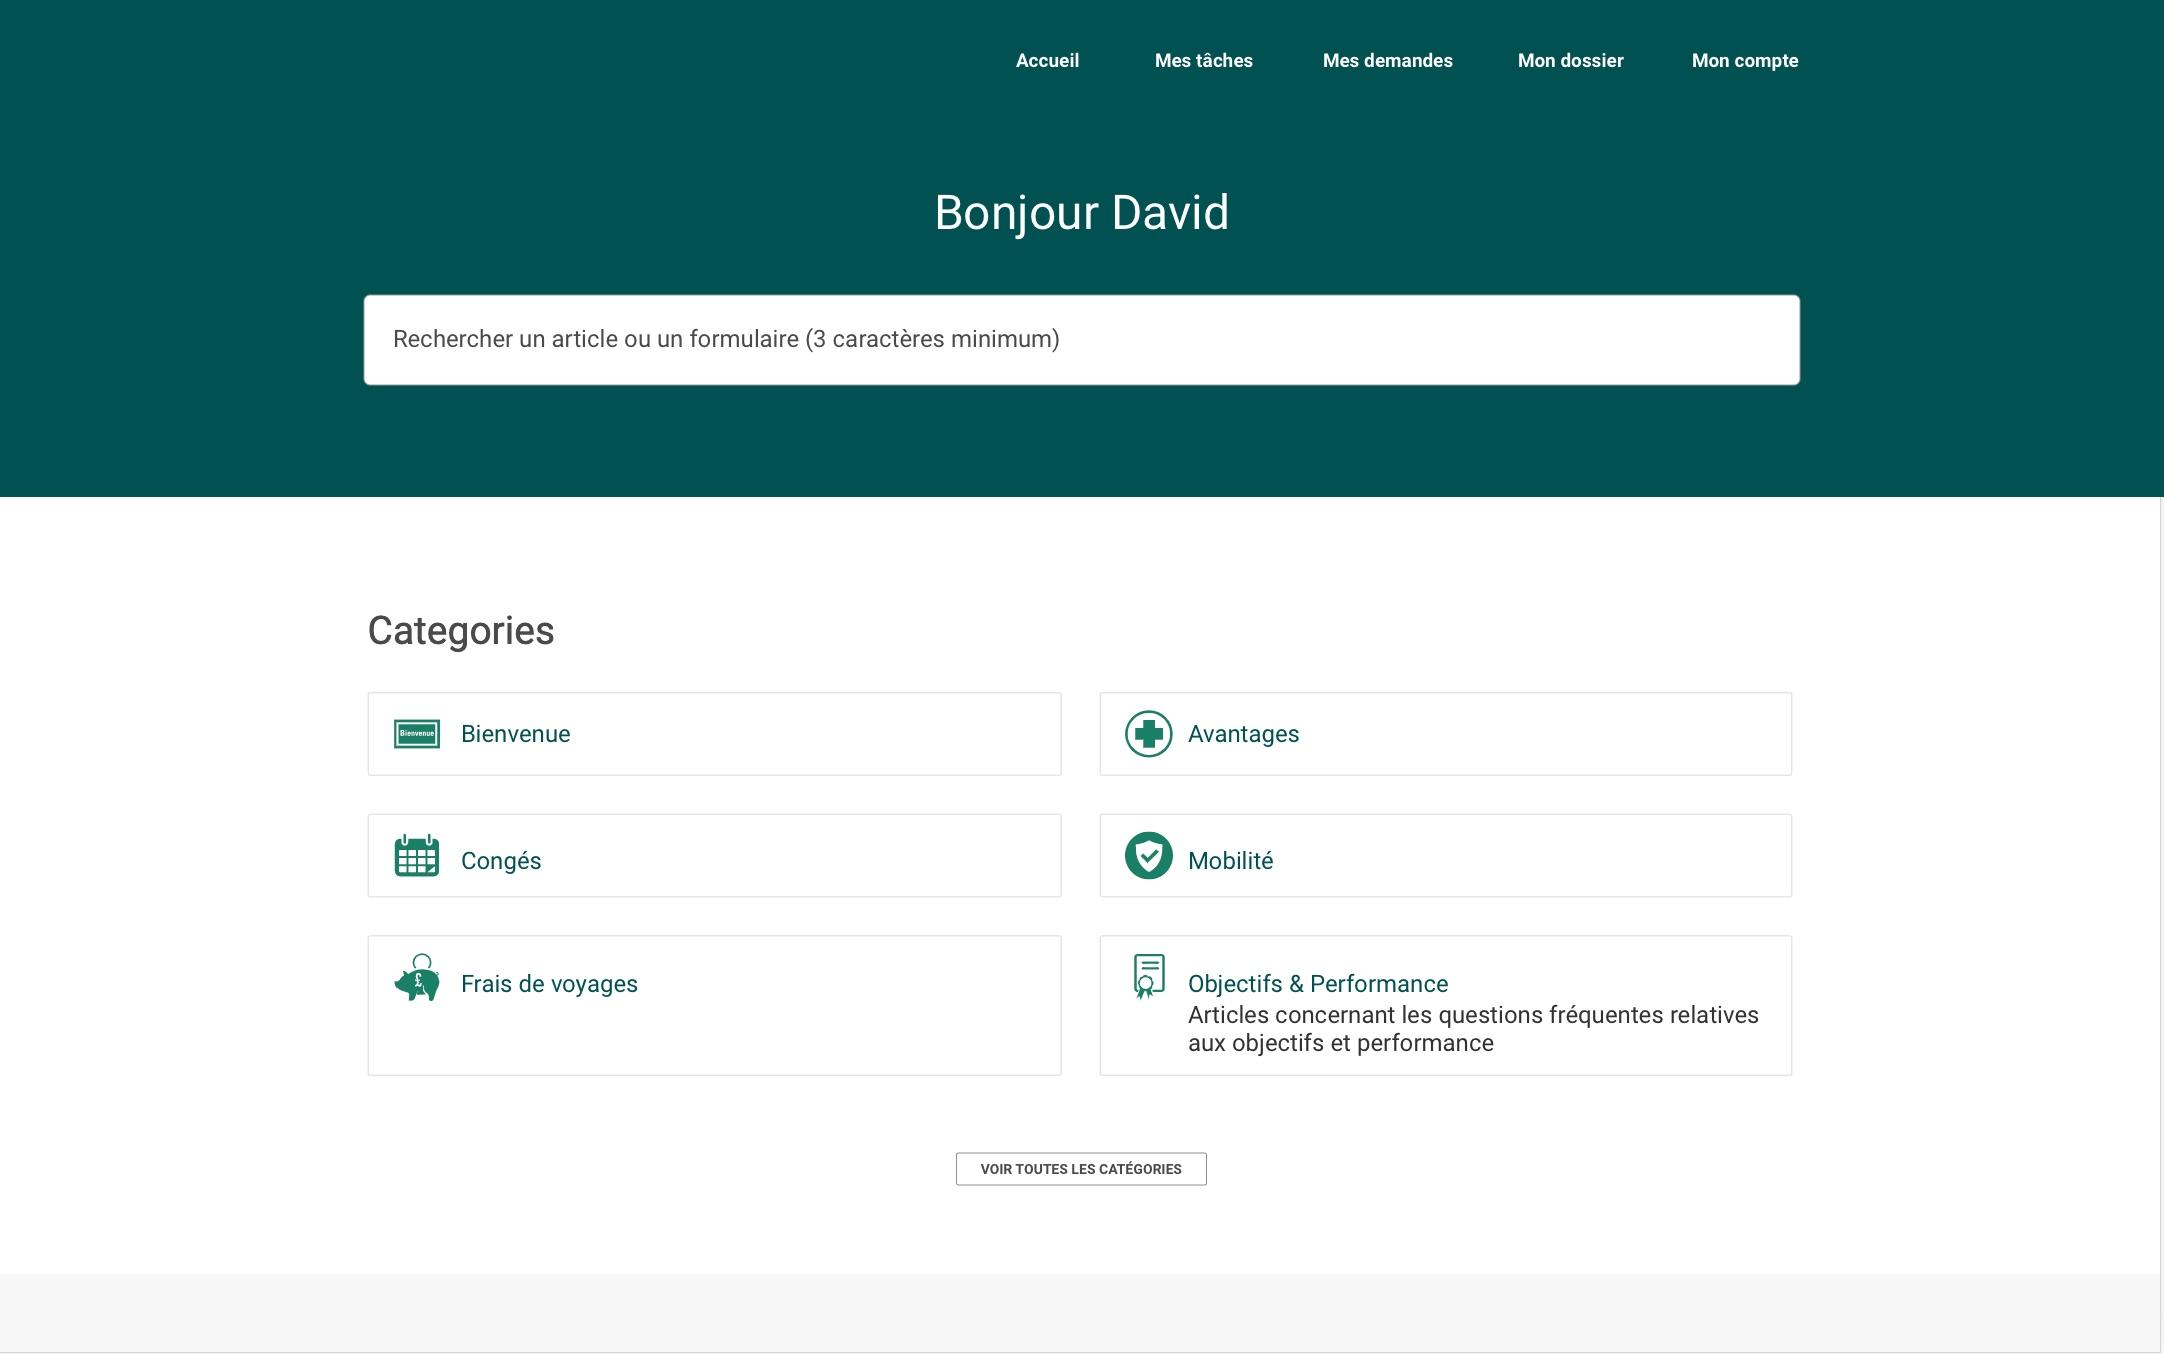Open the Objectifs & Performance category
This screenshot has width=2164, height=1354.
pos(1317,984)
